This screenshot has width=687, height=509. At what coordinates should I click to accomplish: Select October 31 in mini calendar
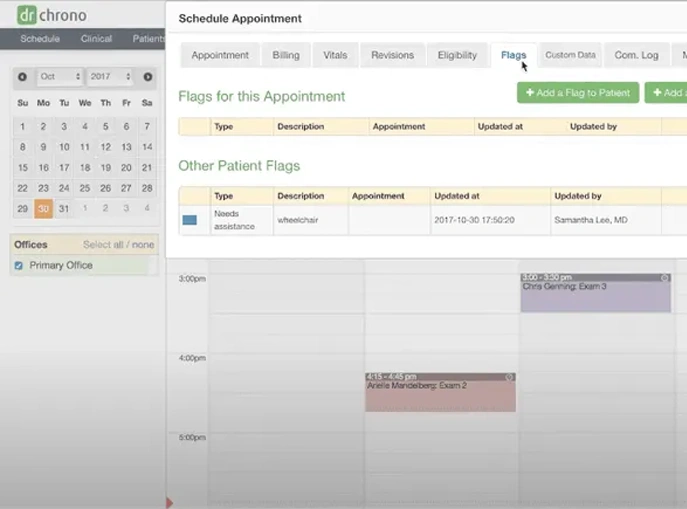click(64, 209)
